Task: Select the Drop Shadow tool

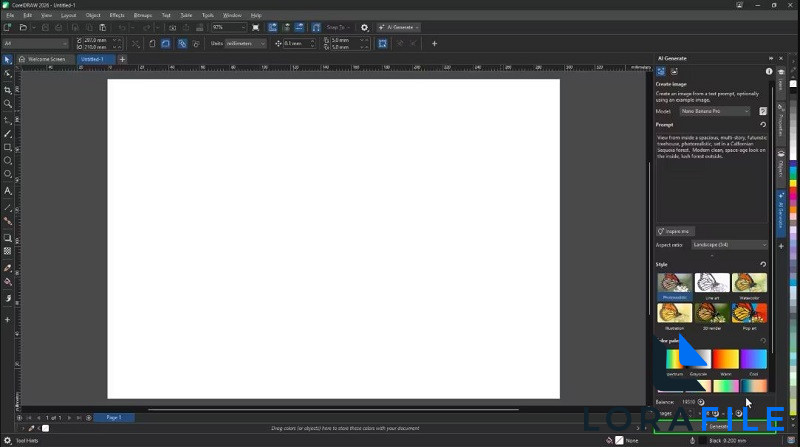Action: (x=7, y=238)
